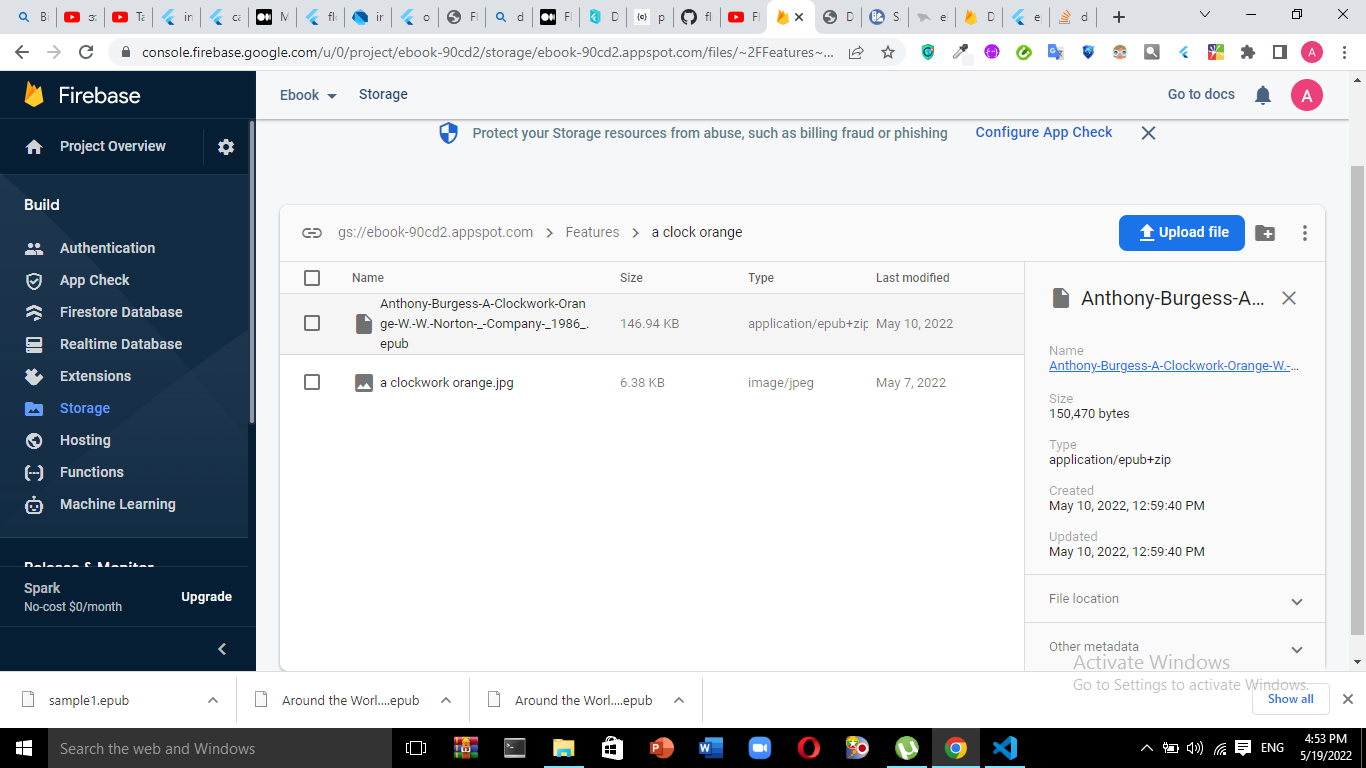Close the downloads bar
This screenshot has width=1366, height=768.
1347,699
